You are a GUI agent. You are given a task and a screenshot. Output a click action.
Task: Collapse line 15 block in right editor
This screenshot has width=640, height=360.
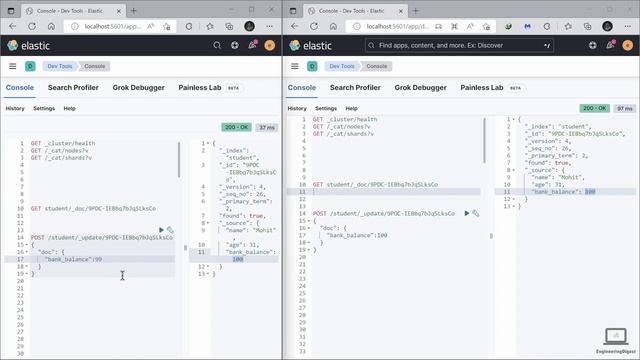309,221
